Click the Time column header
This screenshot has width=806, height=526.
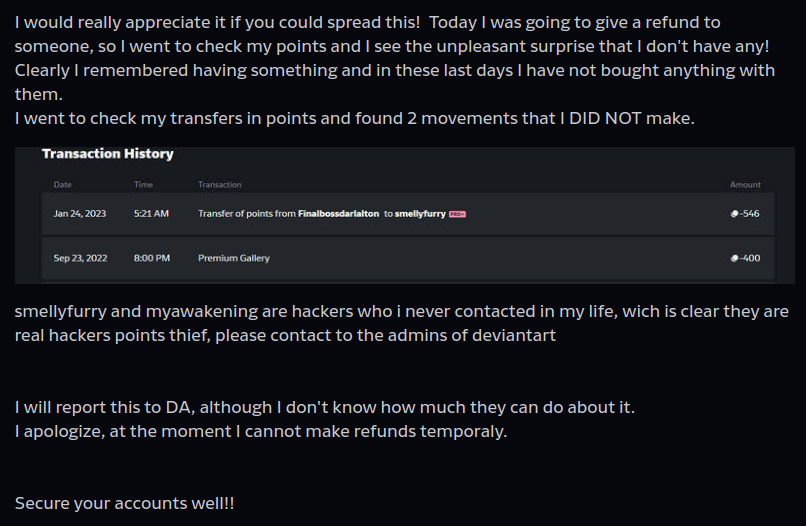point(143,185)
